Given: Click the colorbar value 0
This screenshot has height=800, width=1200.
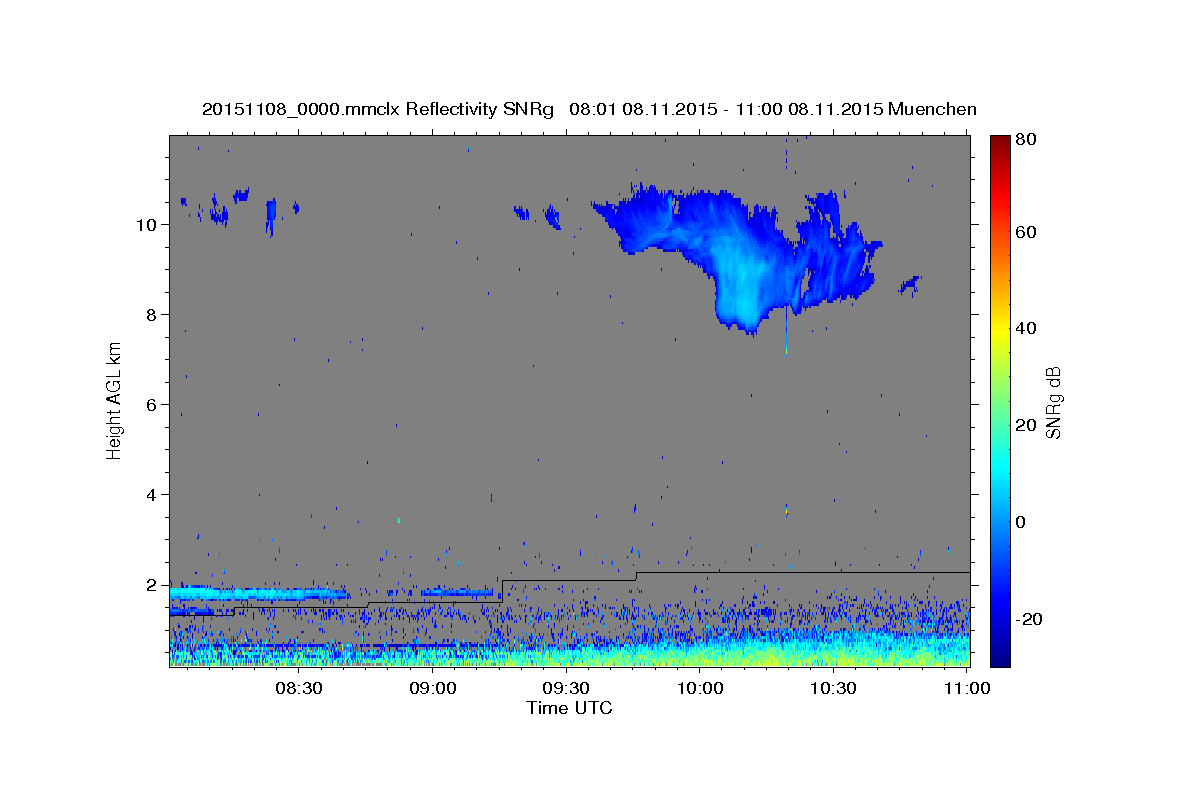Looking at the screenshot, I should 1023,522.
